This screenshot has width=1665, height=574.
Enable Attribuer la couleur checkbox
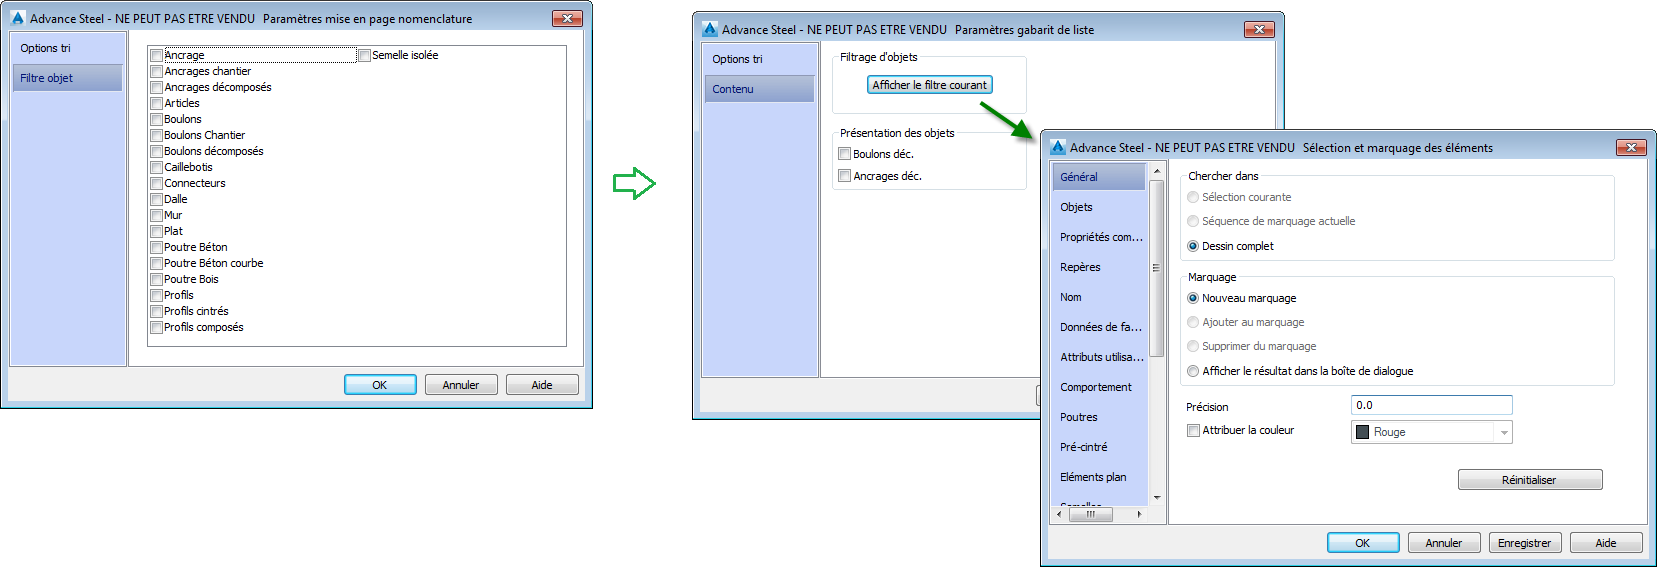point(1193,431)
